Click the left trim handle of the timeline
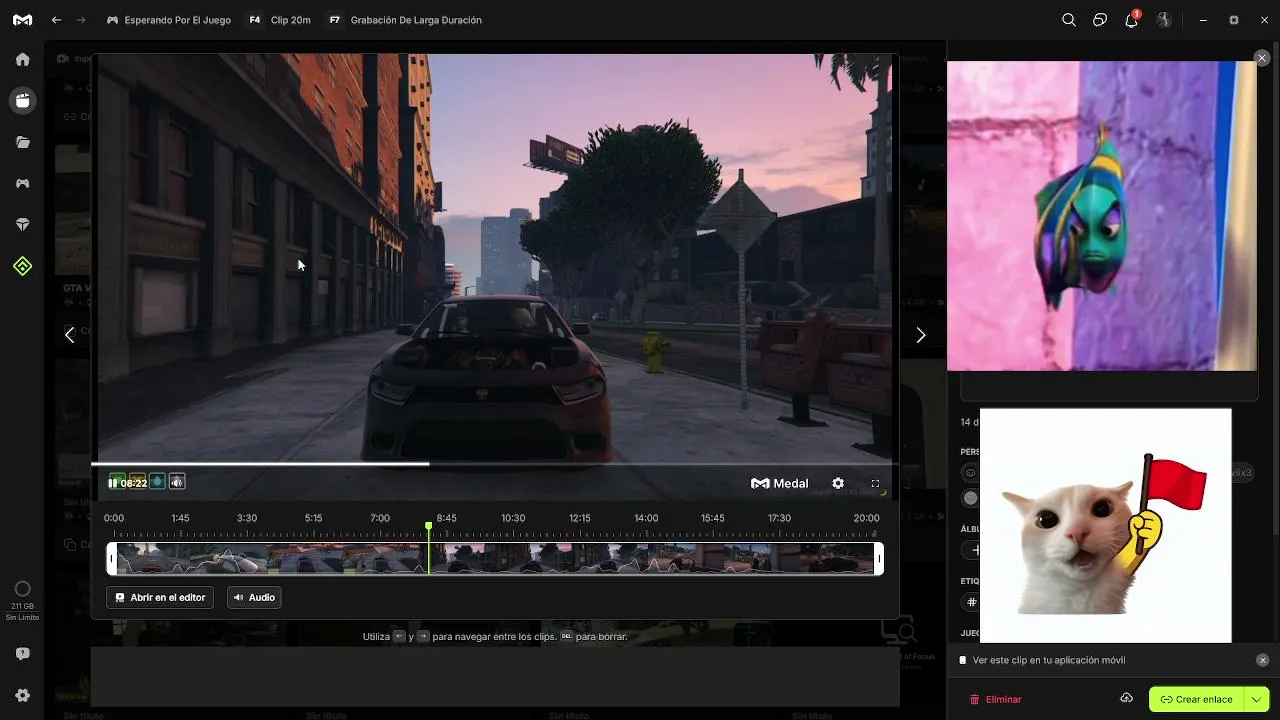Screen dimensions: 1280x720 pos(112,558)
